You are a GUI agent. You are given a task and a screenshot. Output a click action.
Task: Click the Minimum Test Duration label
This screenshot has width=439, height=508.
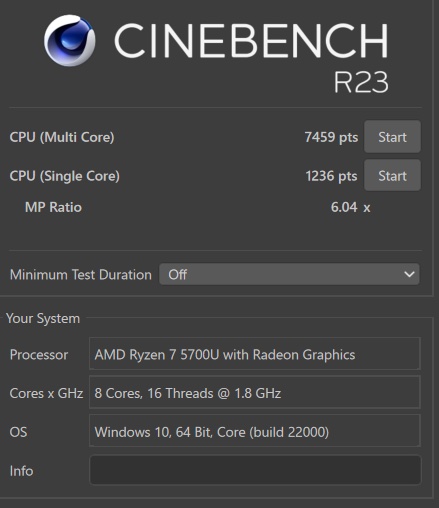click(81, 275)
